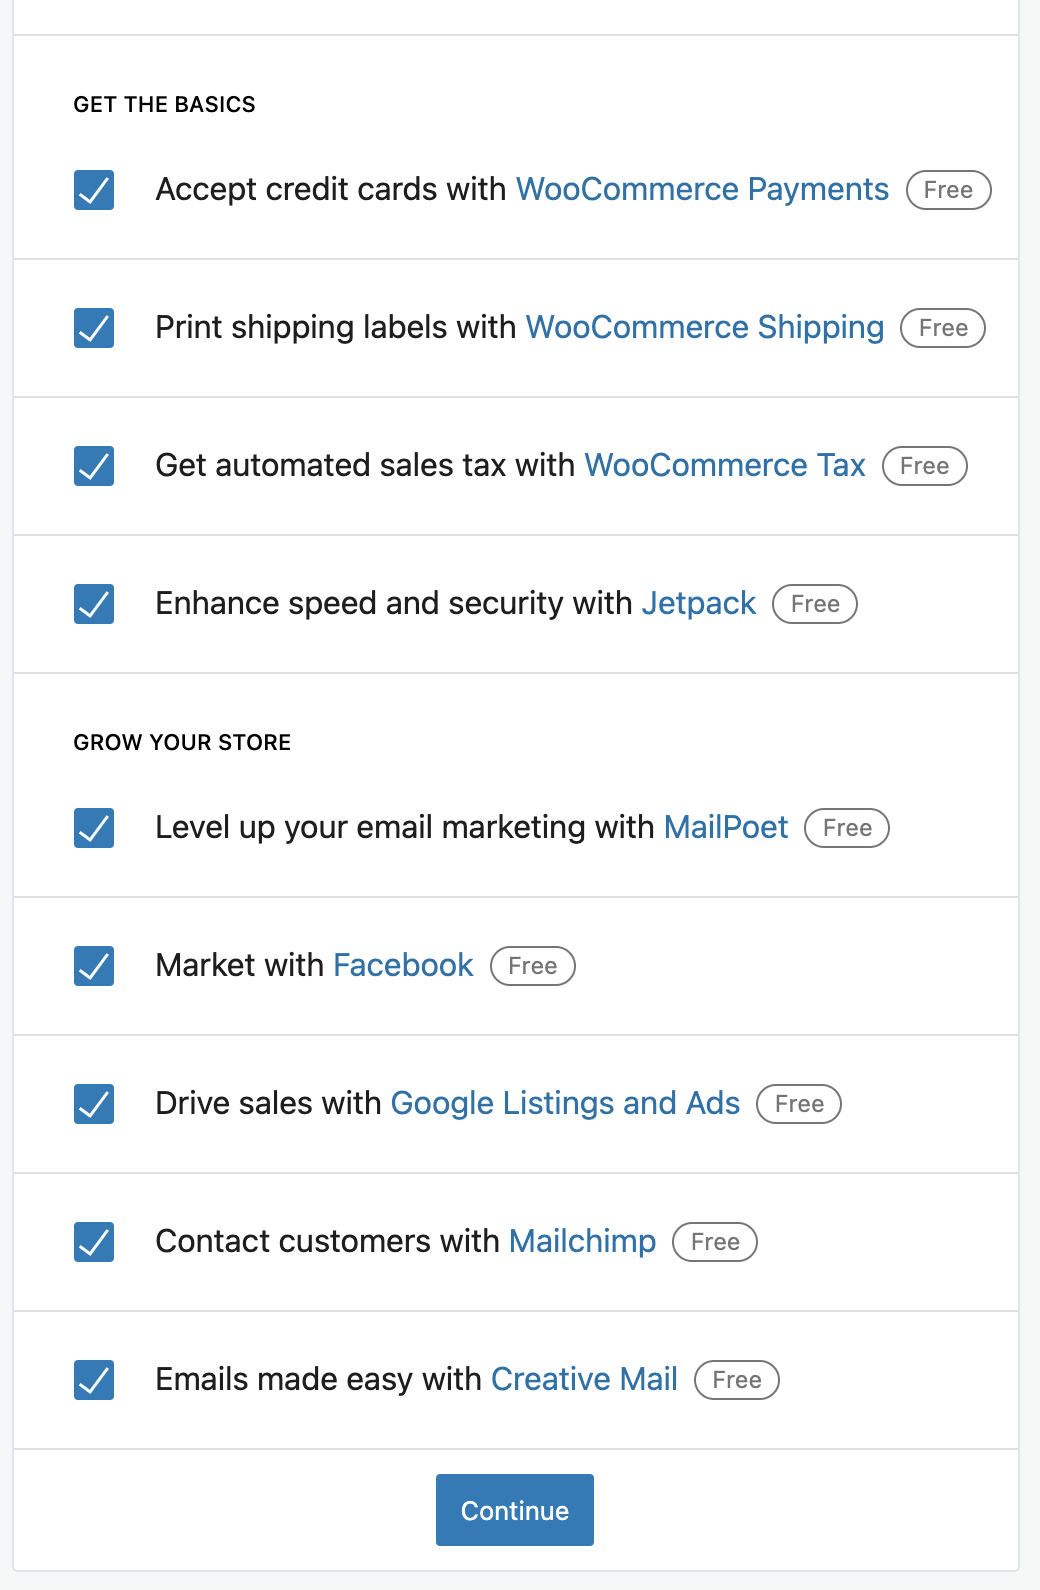
Task: Click the Free badge beside WooCommerce Payments
Action: 948,190
